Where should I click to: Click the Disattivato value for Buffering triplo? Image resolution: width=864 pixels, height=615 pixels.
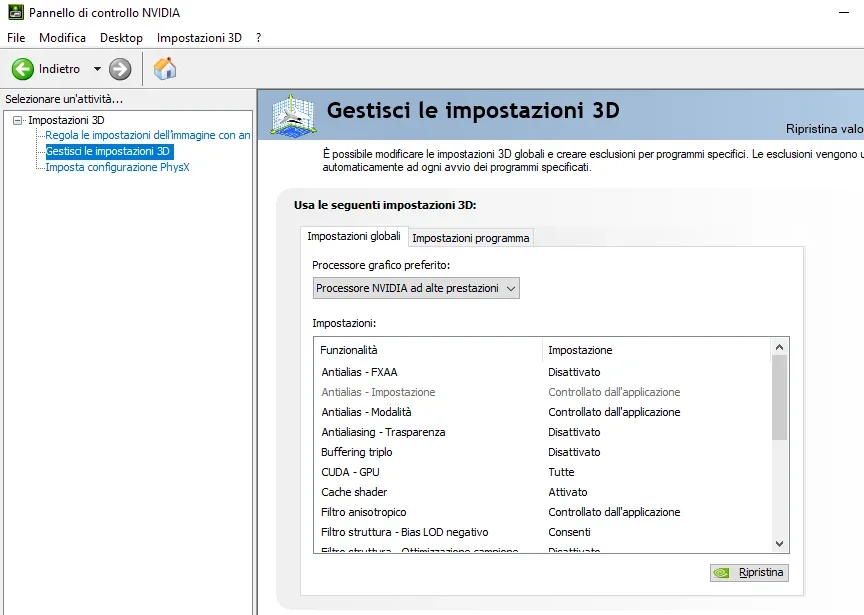(574, 452)
